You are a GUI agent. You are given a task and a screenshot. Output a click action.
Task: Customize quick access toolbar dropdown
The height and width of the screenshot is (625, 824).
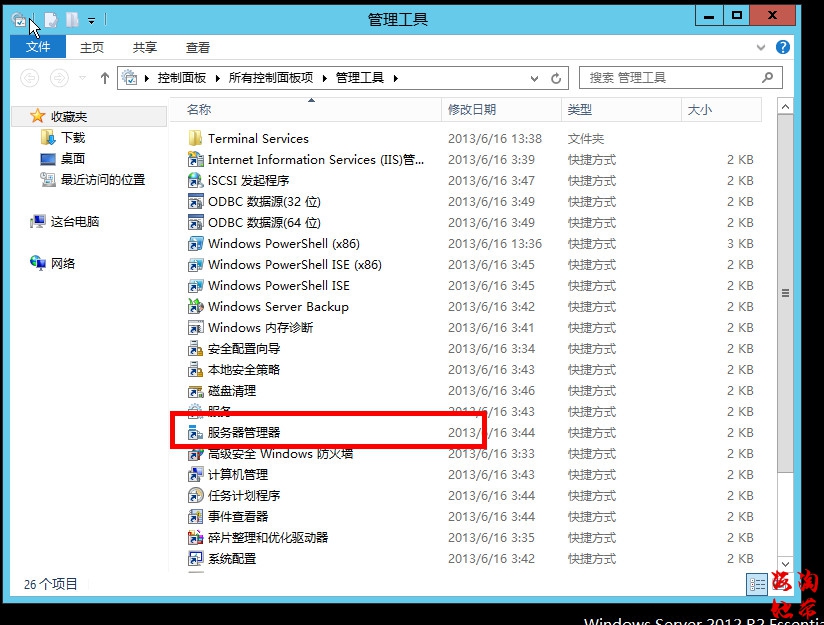91,21
